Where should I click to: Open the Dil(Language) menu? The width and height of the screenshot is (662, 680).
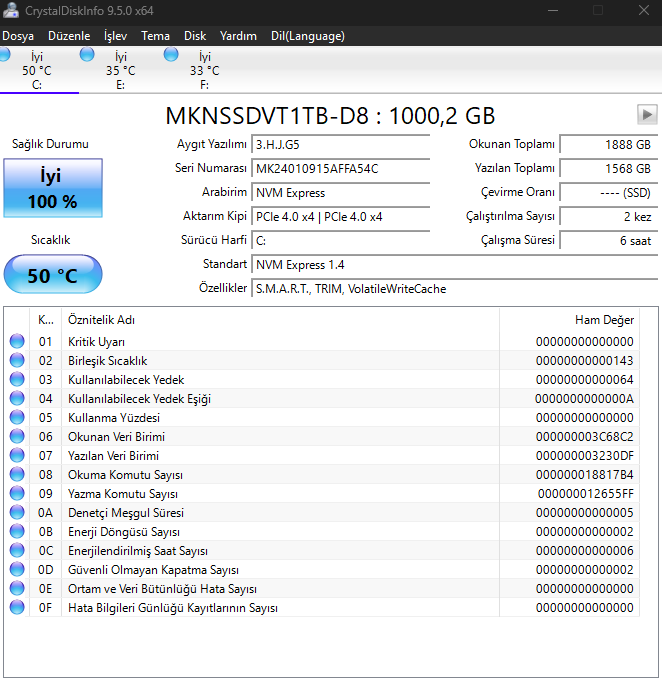[x=307, y=36]
